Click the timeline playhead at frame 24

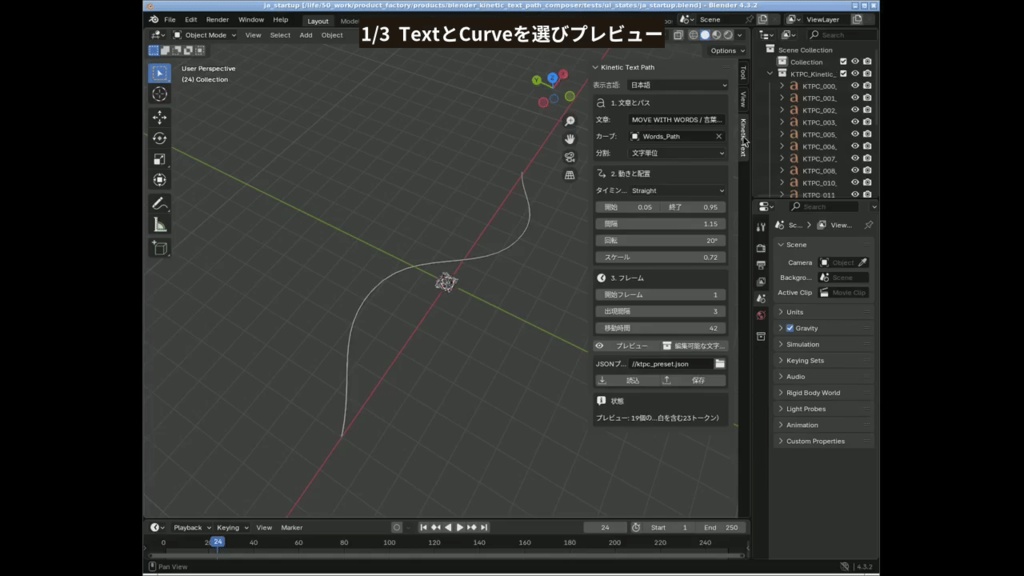tap(217, 542)
